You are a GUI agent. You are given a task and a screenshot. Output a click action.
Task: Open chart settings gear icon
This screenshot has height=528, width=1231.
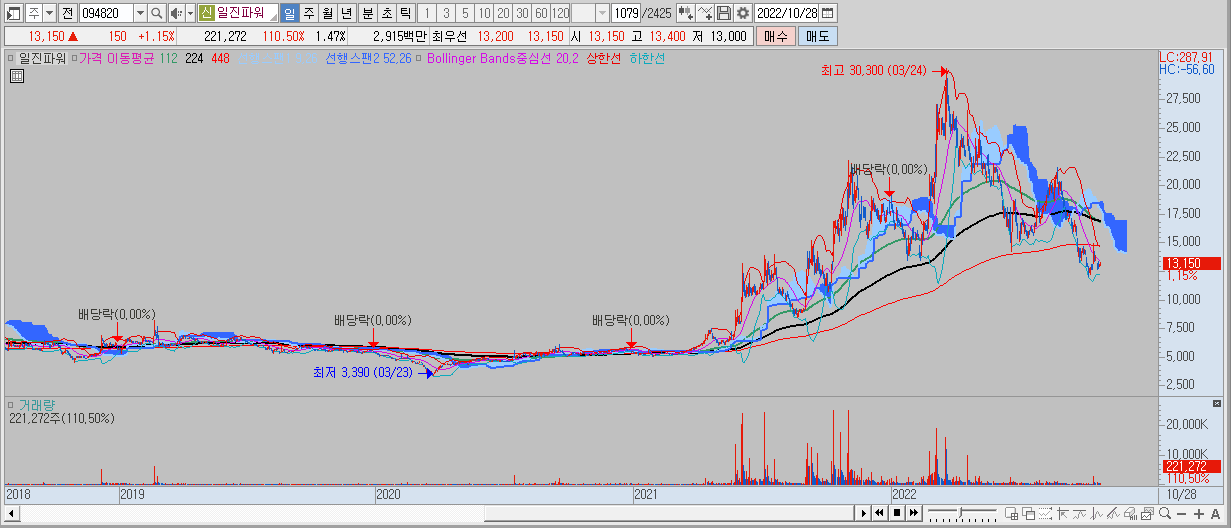coord(742,13)
